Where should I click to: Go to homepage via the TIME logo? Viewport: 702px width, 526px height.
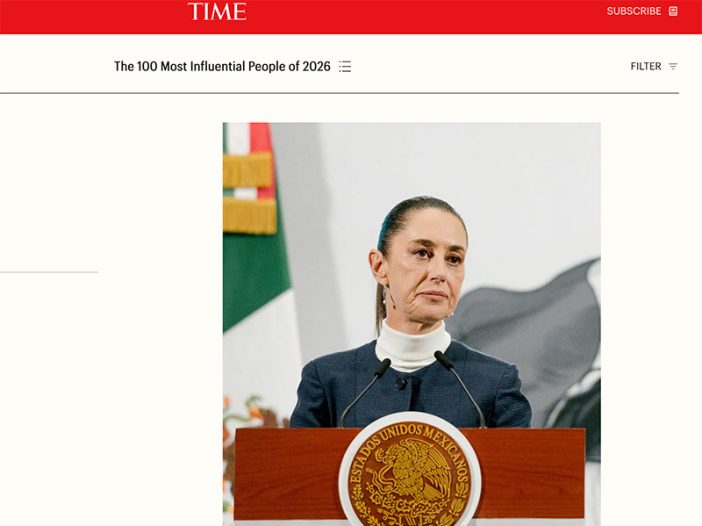pos(217,11)
